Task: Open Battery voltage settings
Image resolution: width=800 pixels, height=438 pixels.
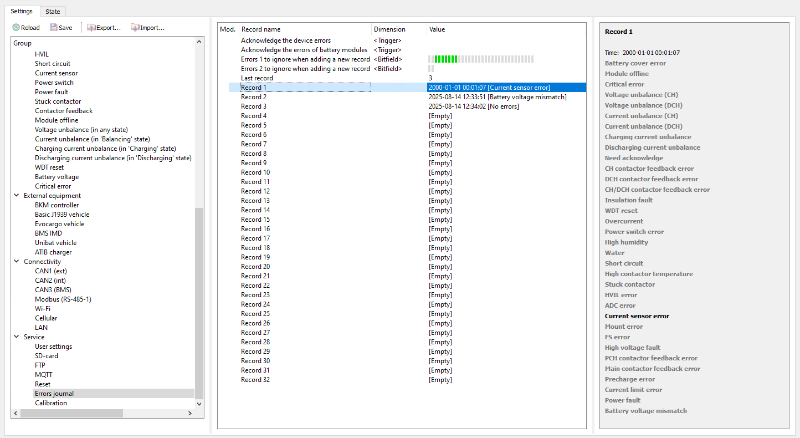Action: 57,177
